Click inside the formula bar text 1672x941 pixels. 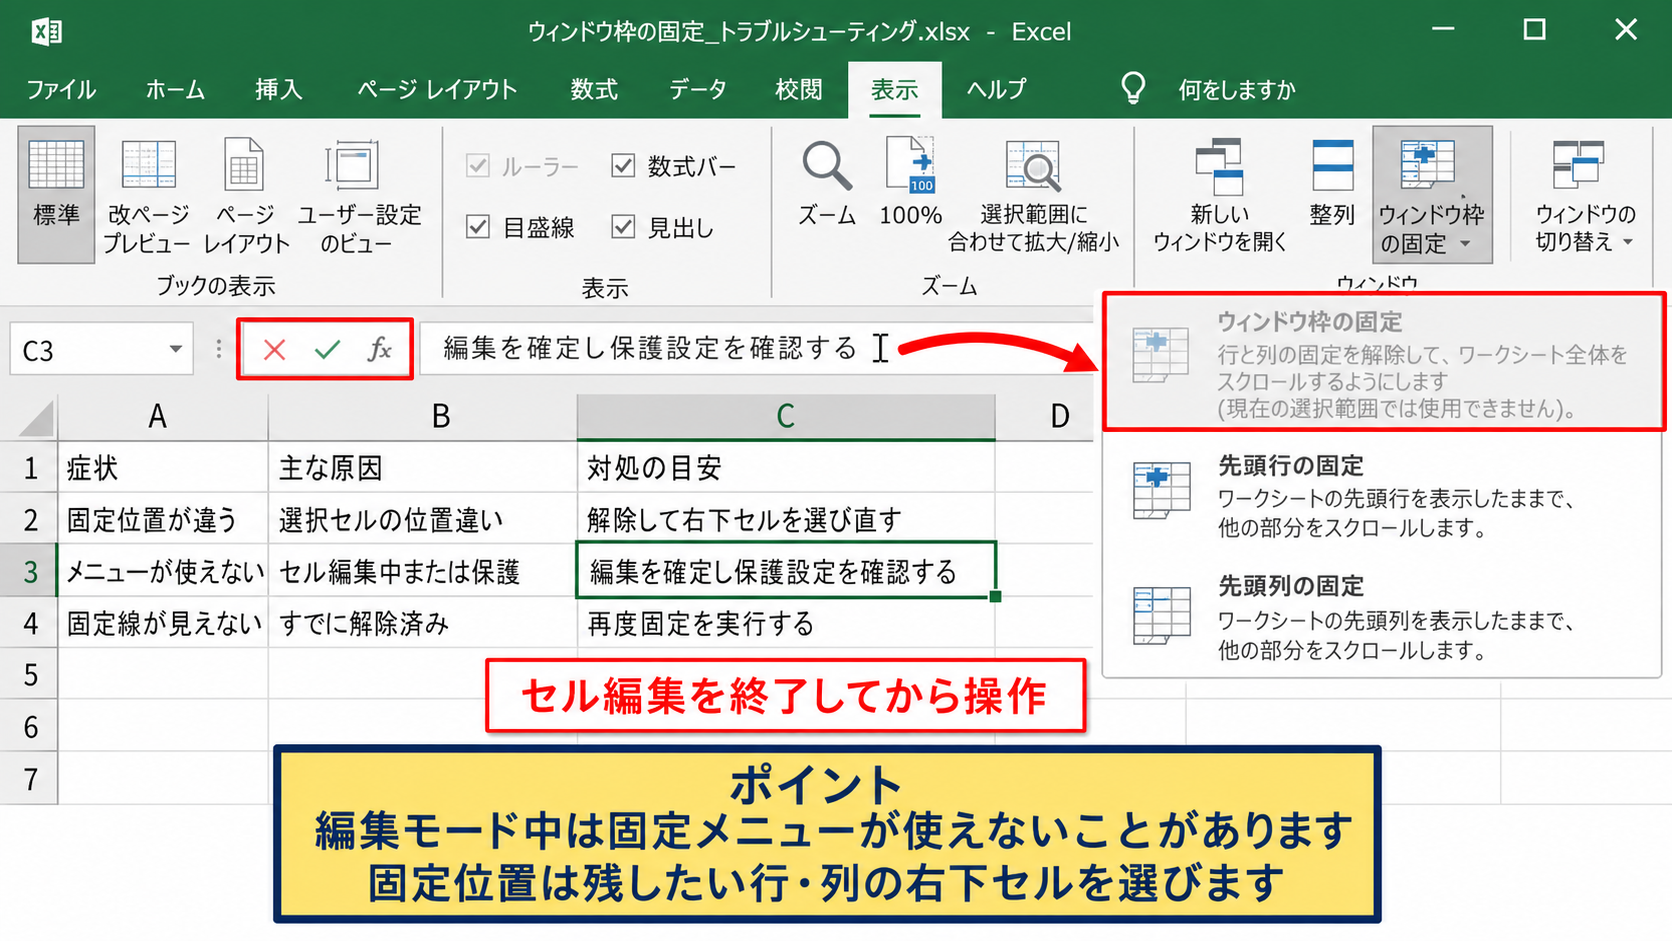650,348
